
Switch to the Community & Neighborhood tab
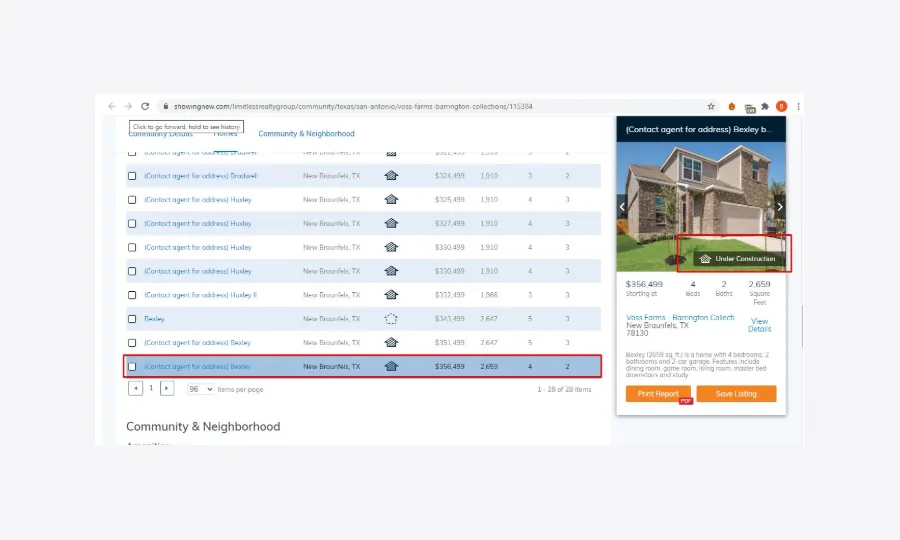click(x=306, y=134)
